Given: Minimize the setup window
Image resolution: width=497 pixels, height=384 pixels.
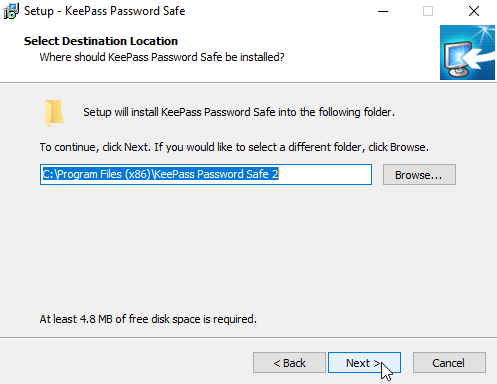Looking at the screenshot, I should click(383, 11).
